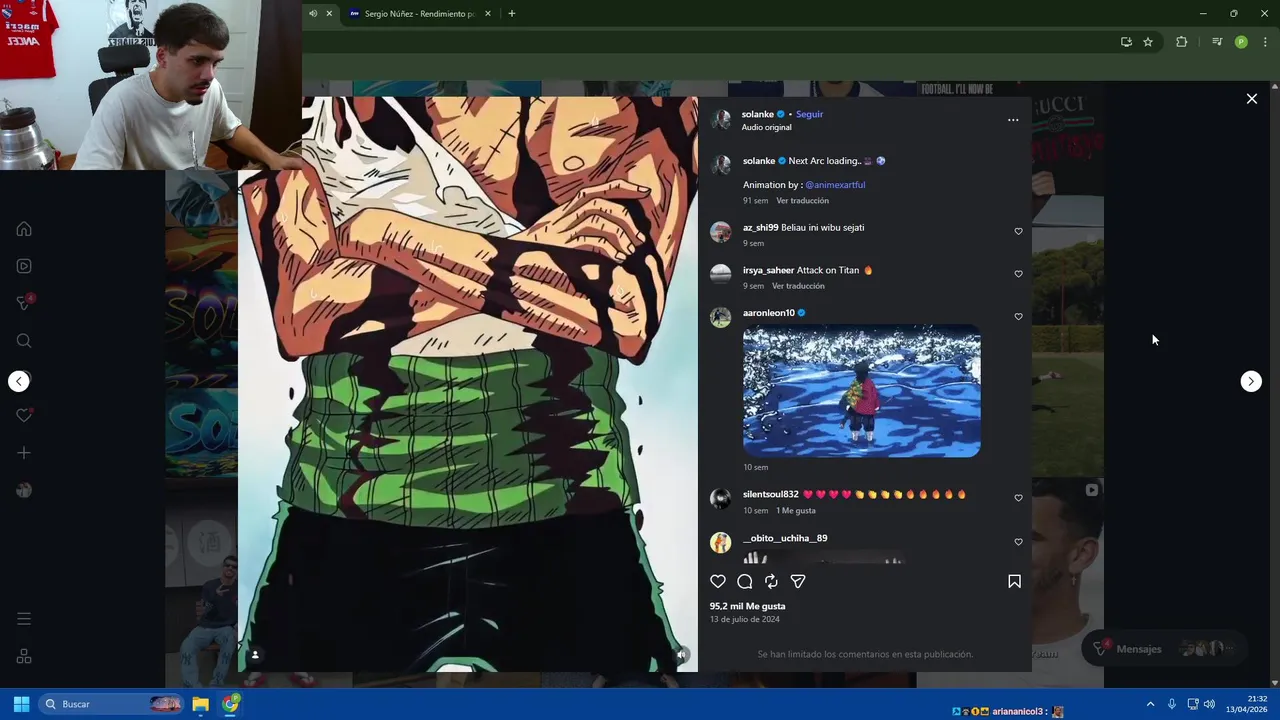Open solanke username in post header

pos(758,114)
